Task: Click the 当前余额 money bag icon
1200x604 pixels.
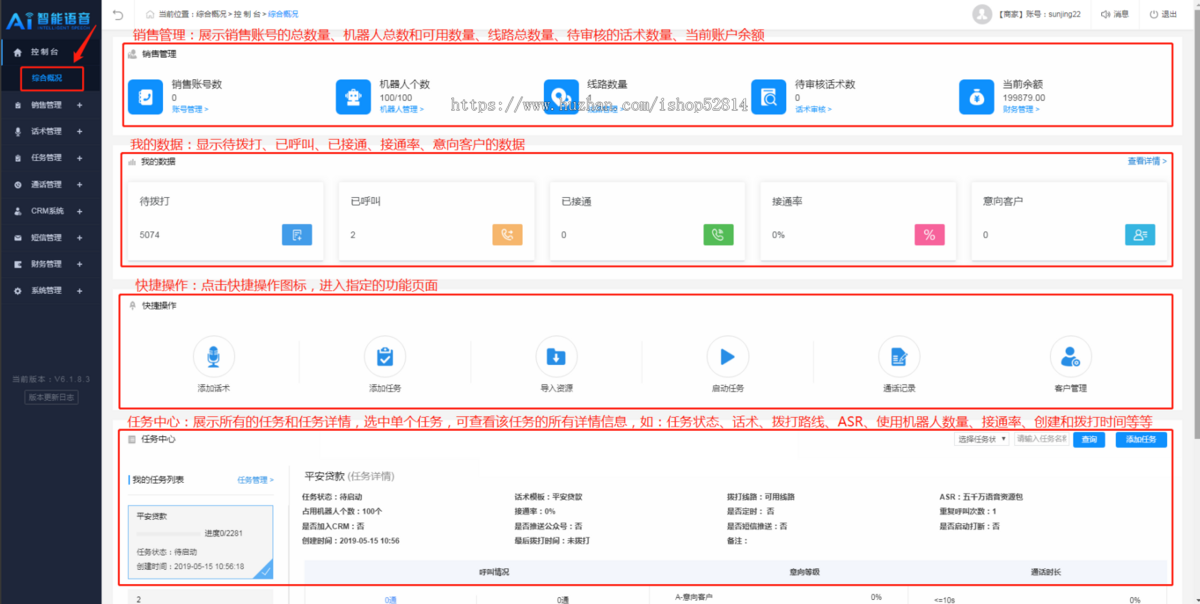Action: pos(975,97)
